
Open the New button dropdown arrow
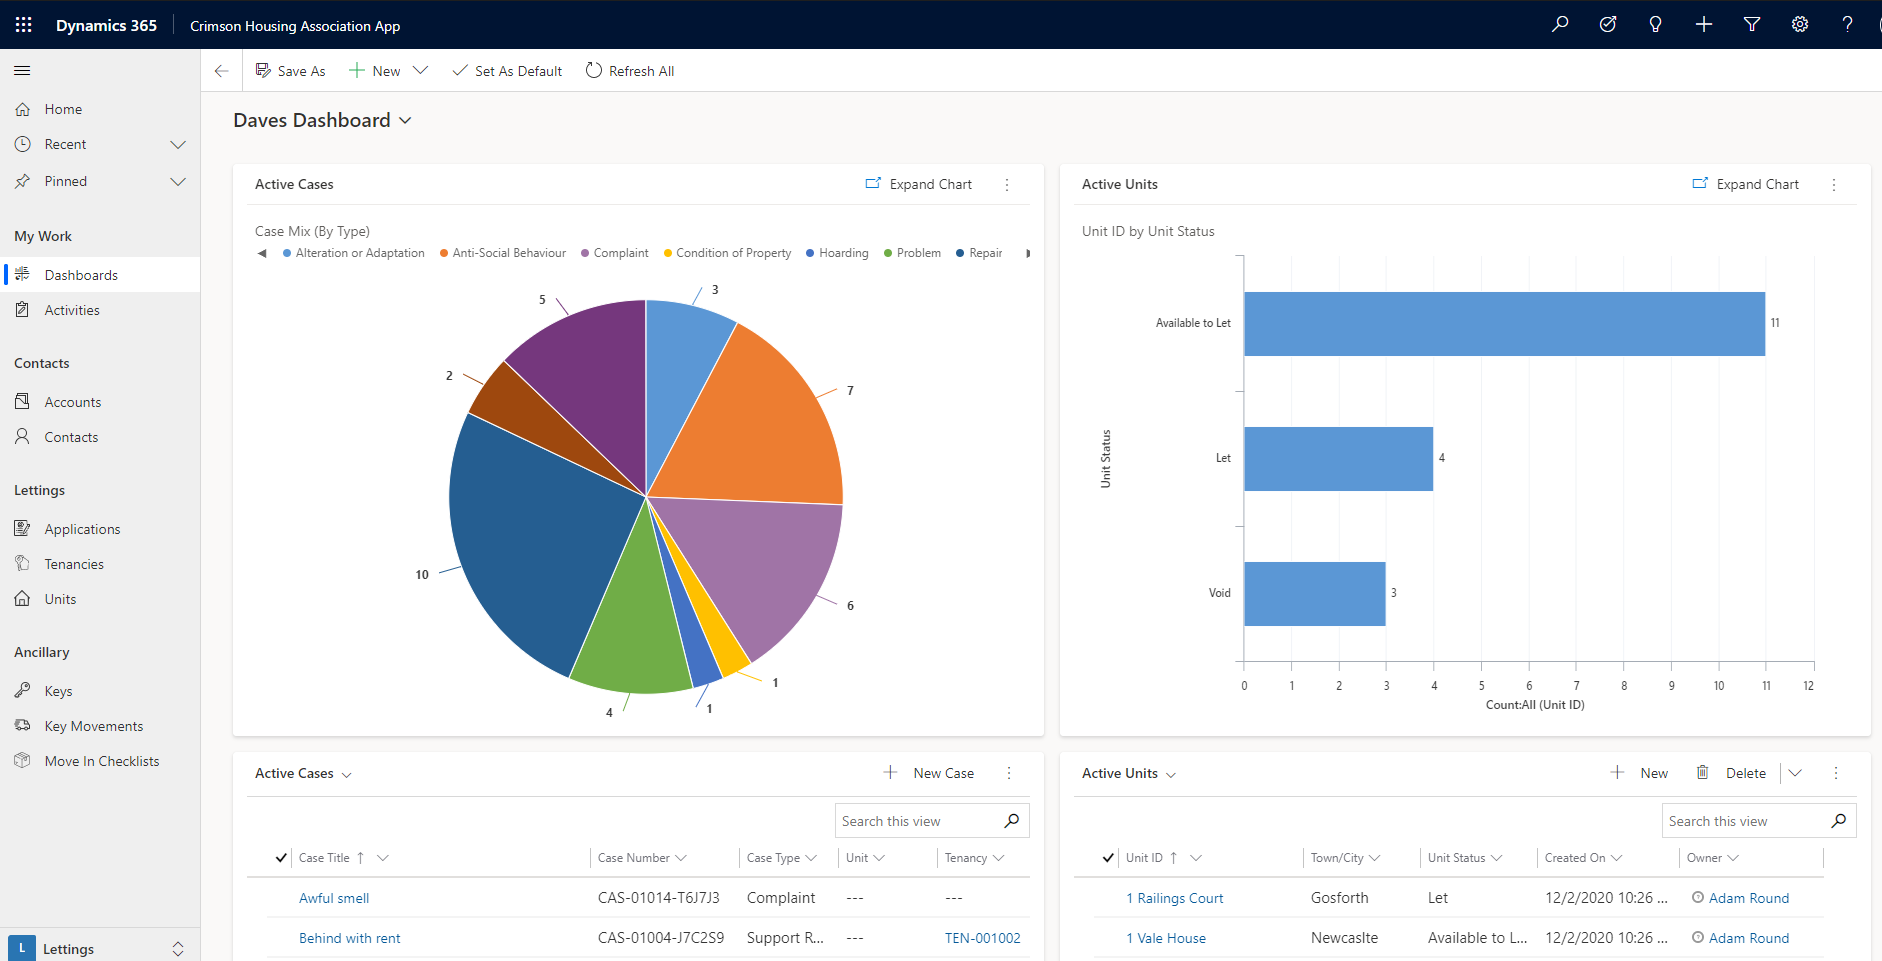click(421, 71)
